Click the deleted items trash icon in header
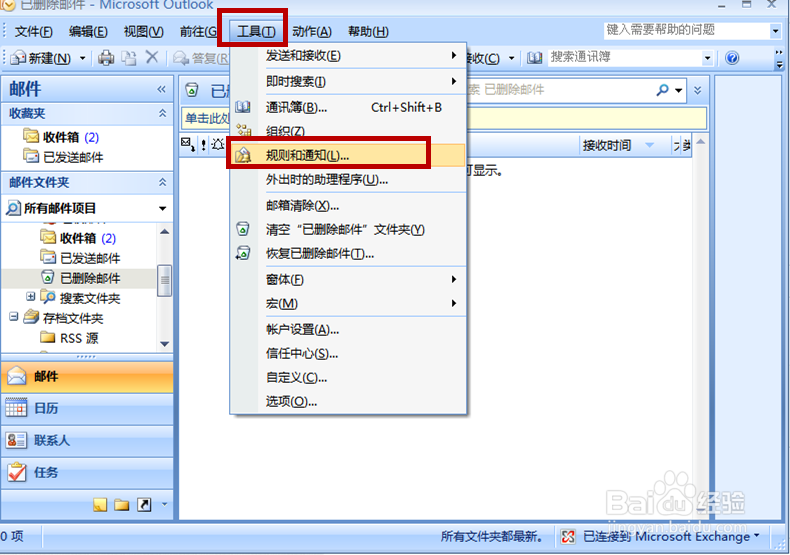 [x=191, y=90]
